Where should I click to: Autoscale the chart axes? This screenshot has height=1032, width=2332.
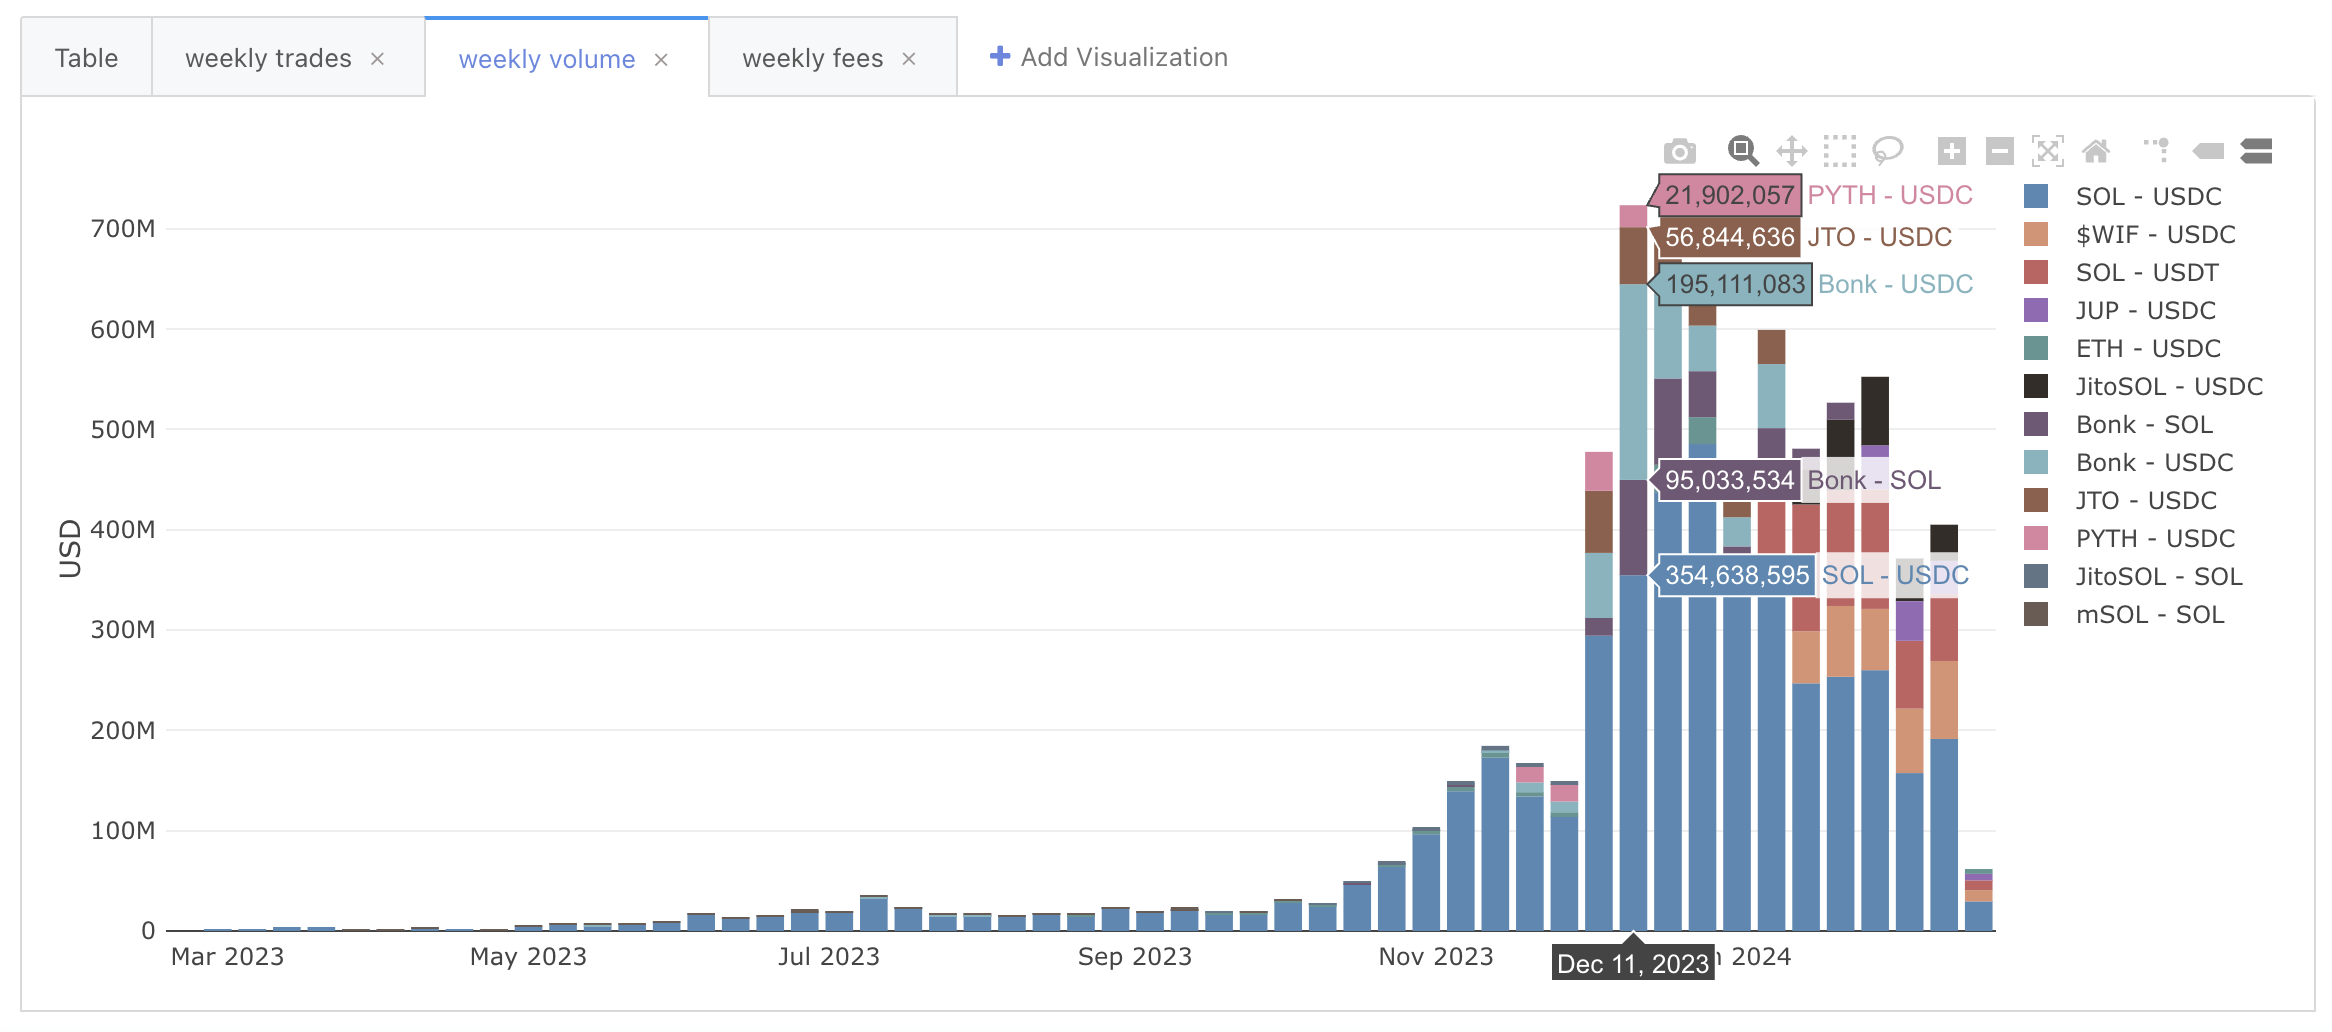[x=2047, y=151]
